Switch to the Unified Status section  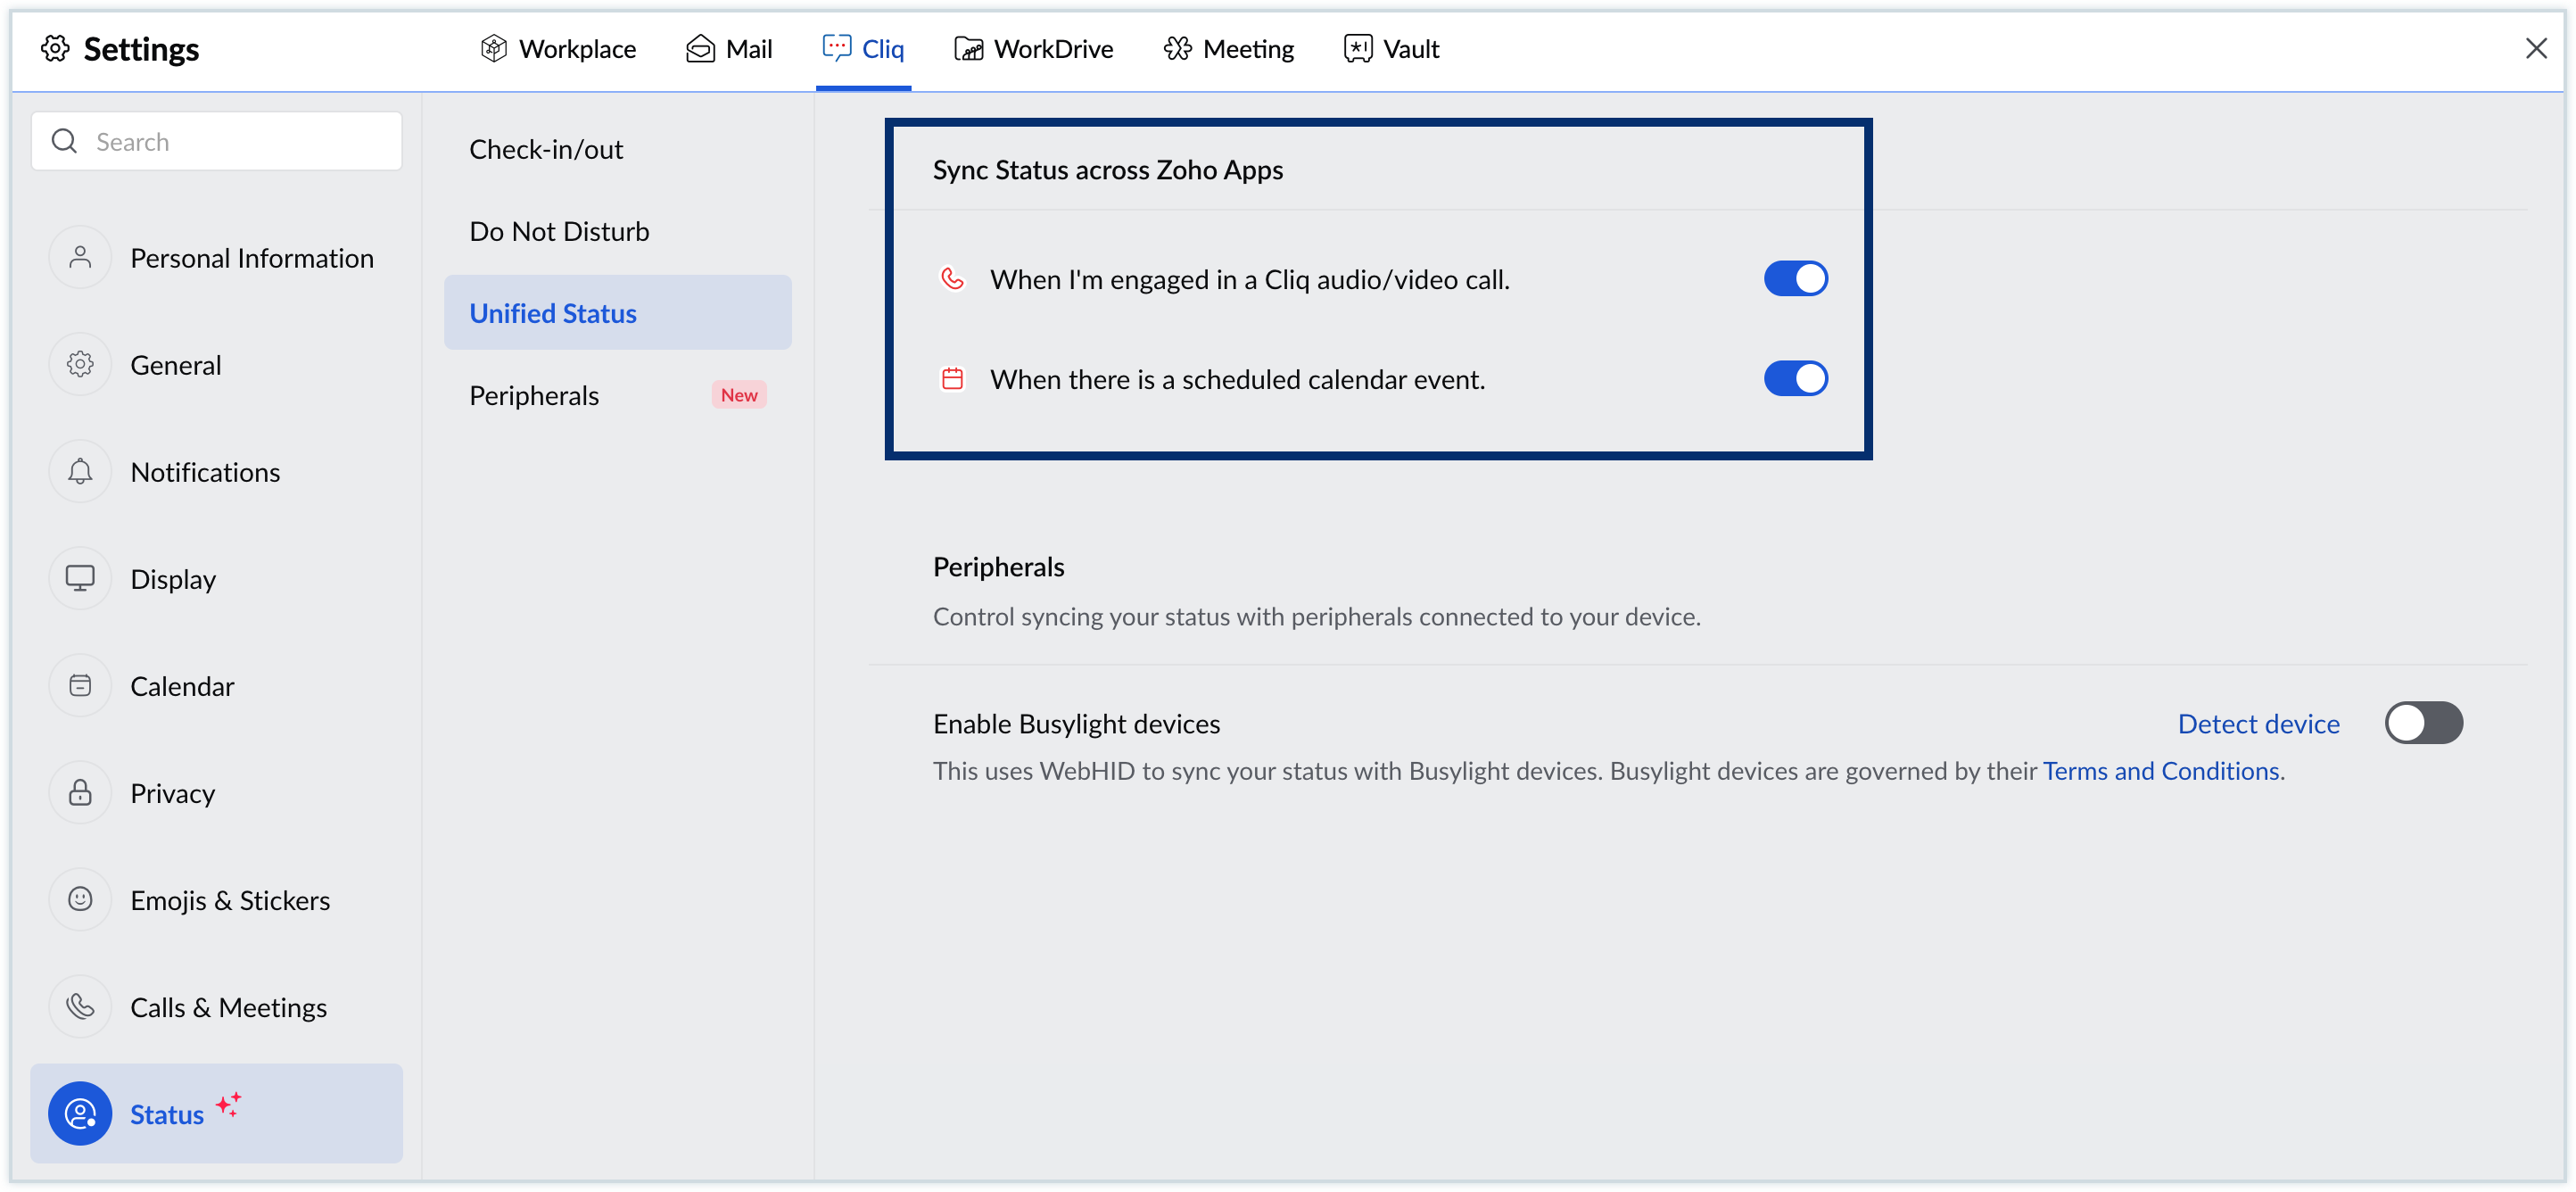[553, 312]
